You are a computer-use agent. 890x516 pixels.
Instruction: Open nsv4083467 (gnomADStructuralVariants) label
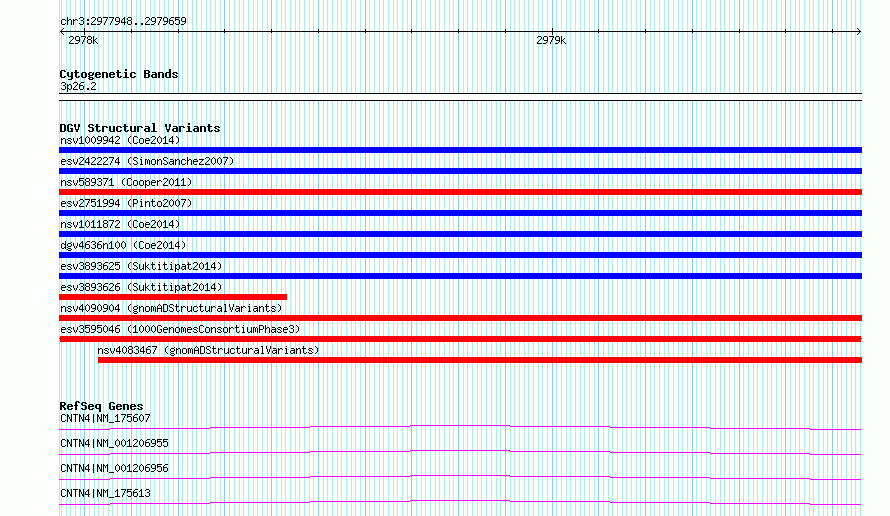(x=208, y=350)
